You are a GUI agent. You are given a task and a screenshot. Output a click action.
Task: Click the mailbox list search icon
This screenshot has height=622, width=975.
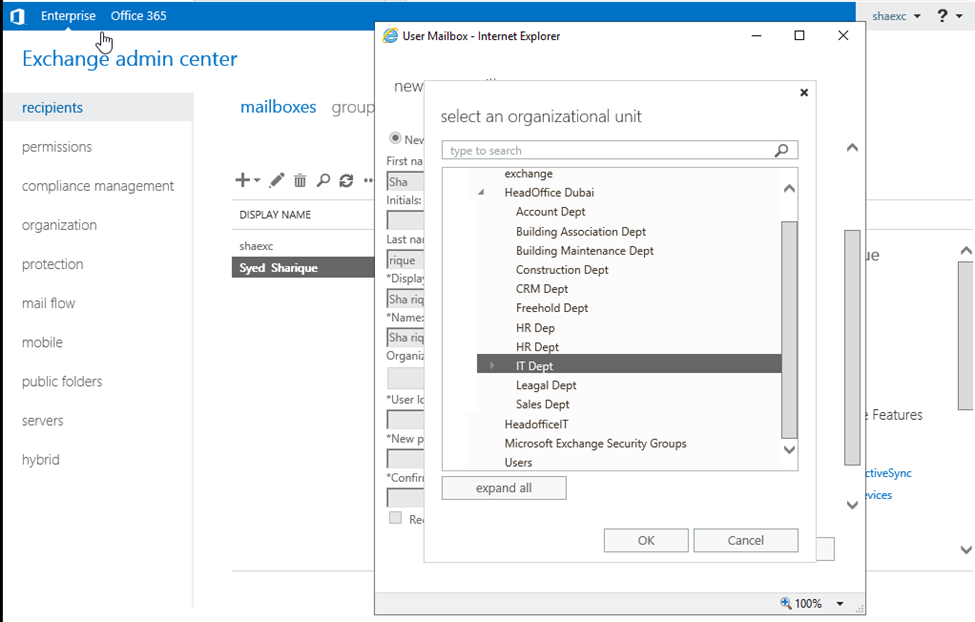pyautogui.click(x=323, y=180)
